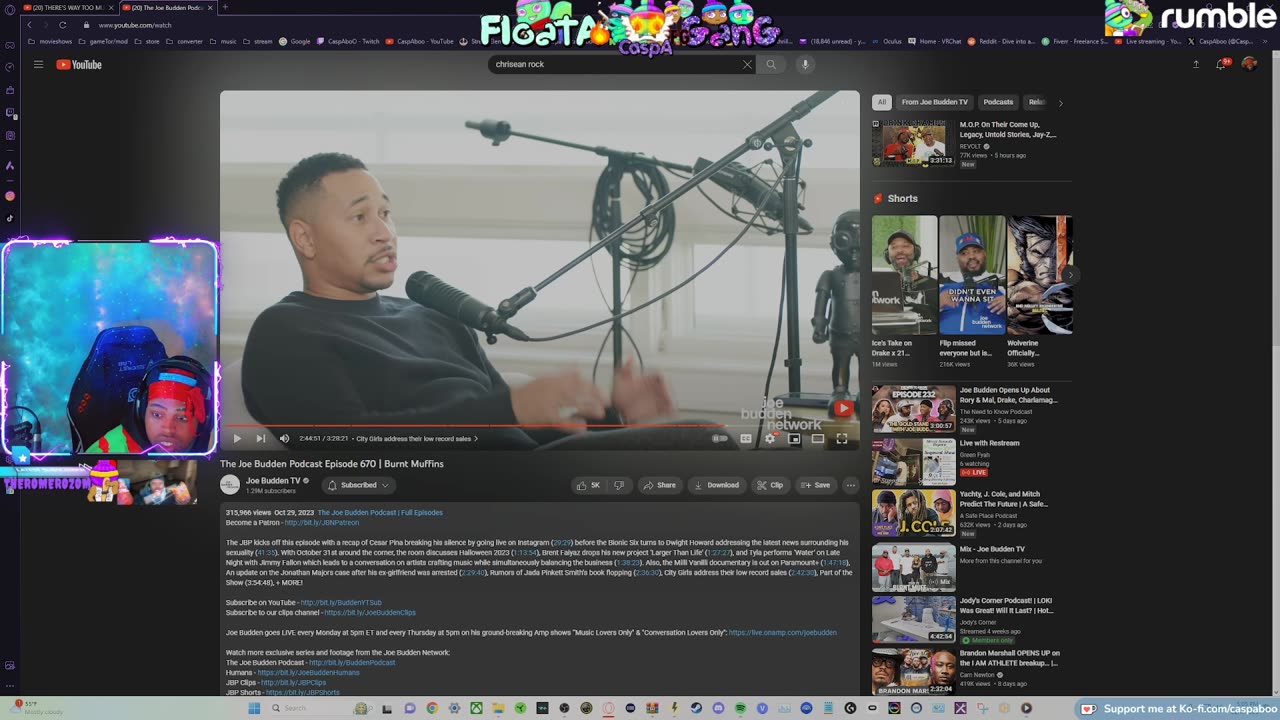Make the video fullscreen

842,438
